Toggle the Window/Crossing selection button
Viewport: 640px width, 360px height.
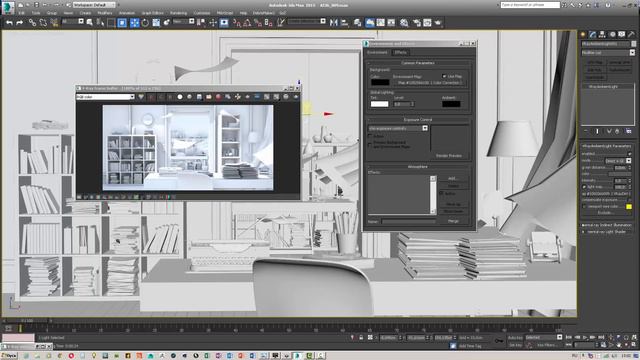coord(122,23)
